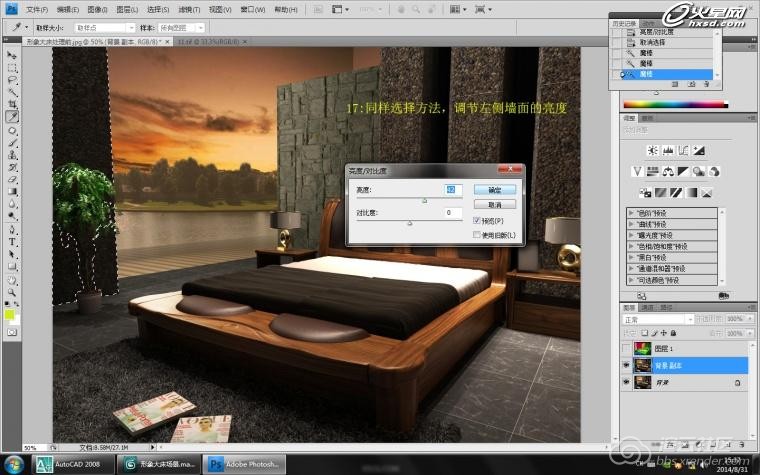Add a Black & White adjustment icon
Viewport: 760px width, 475px height.
click(x=683, y=171)
